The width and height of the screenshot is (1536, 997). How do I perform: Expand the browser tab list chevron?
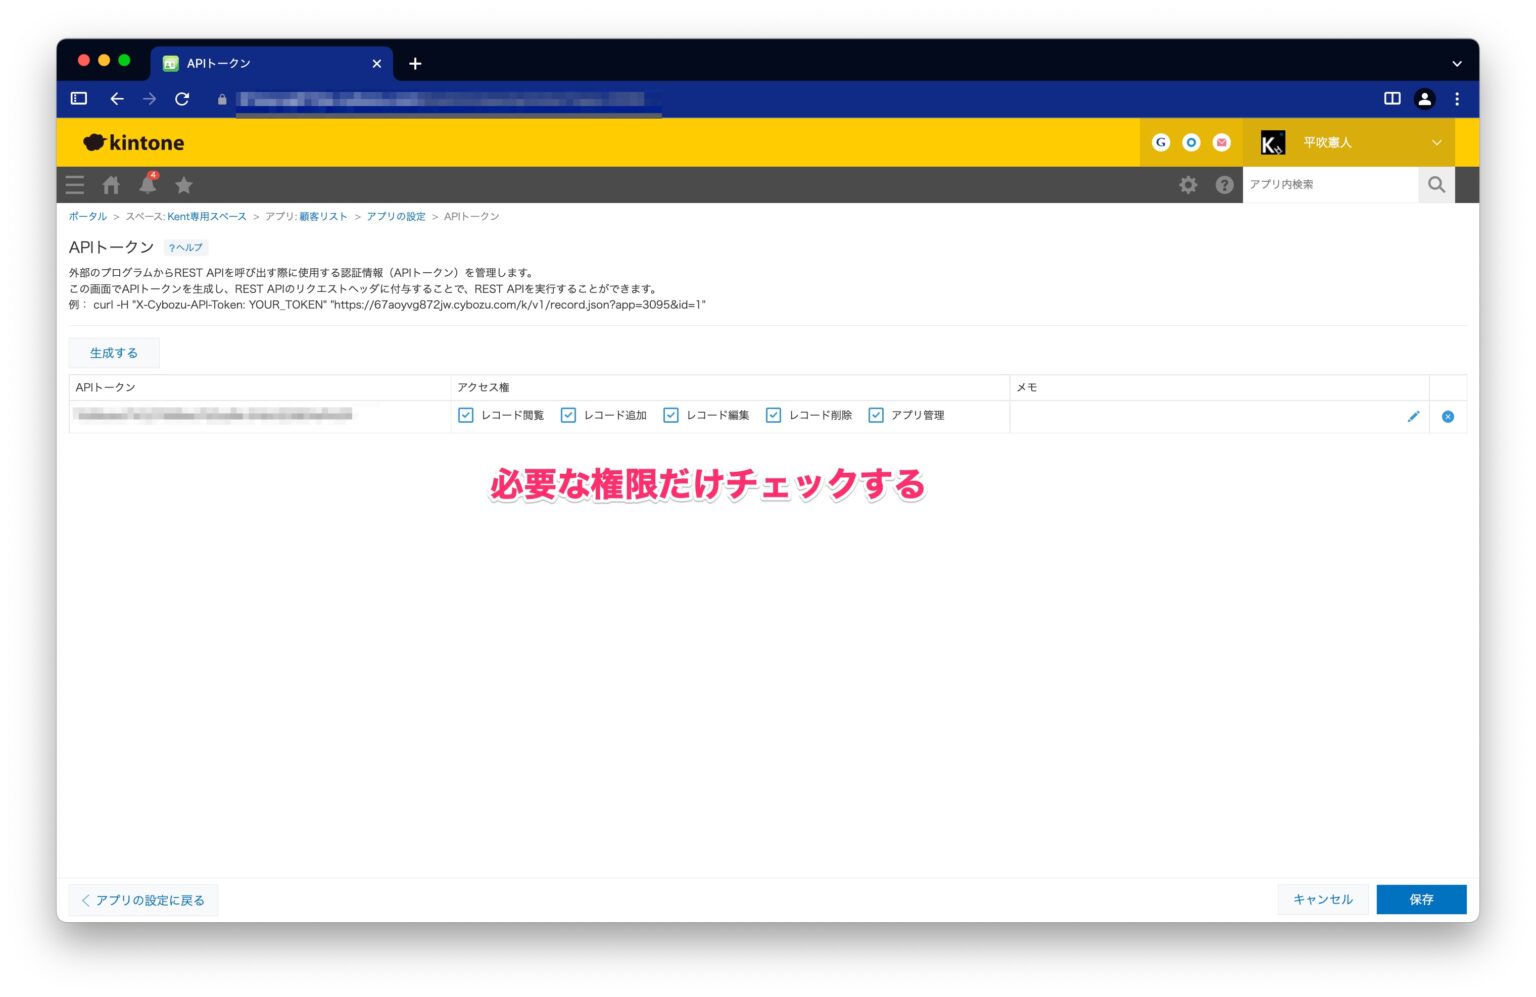click(x=1456, y=63)
